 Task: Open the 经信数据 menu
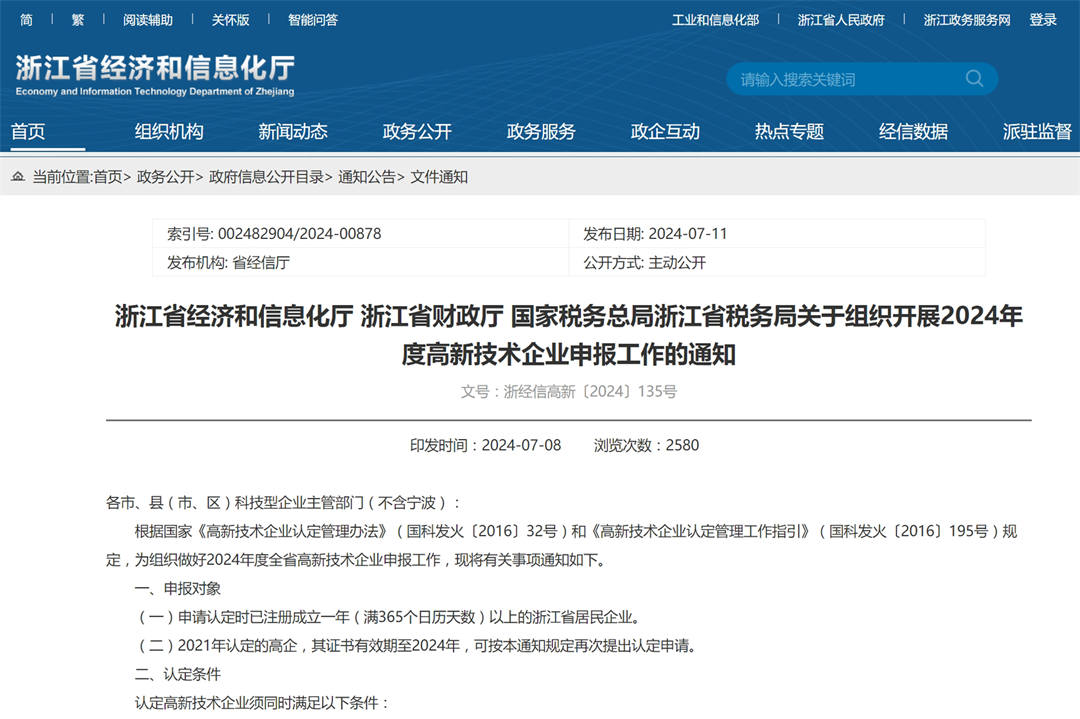pyautogui.click(x=913, y=132)
